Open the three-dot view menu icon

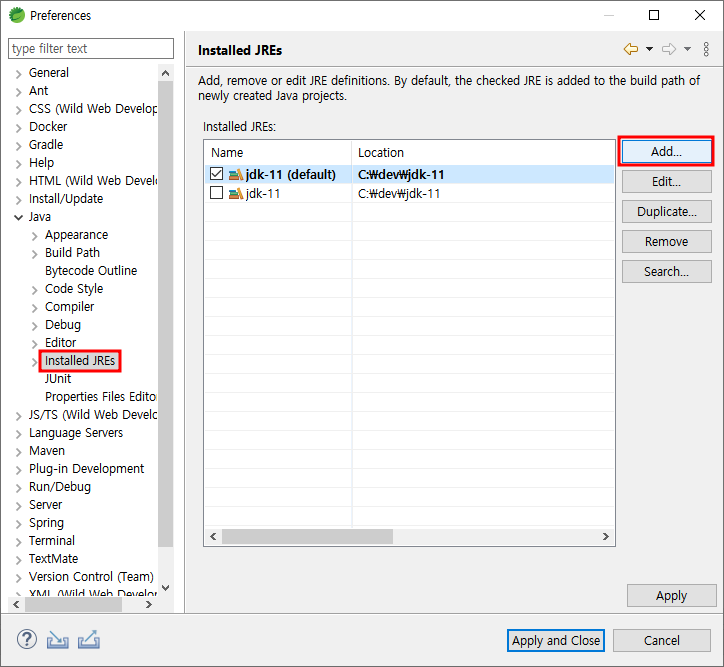coord(706,49)
